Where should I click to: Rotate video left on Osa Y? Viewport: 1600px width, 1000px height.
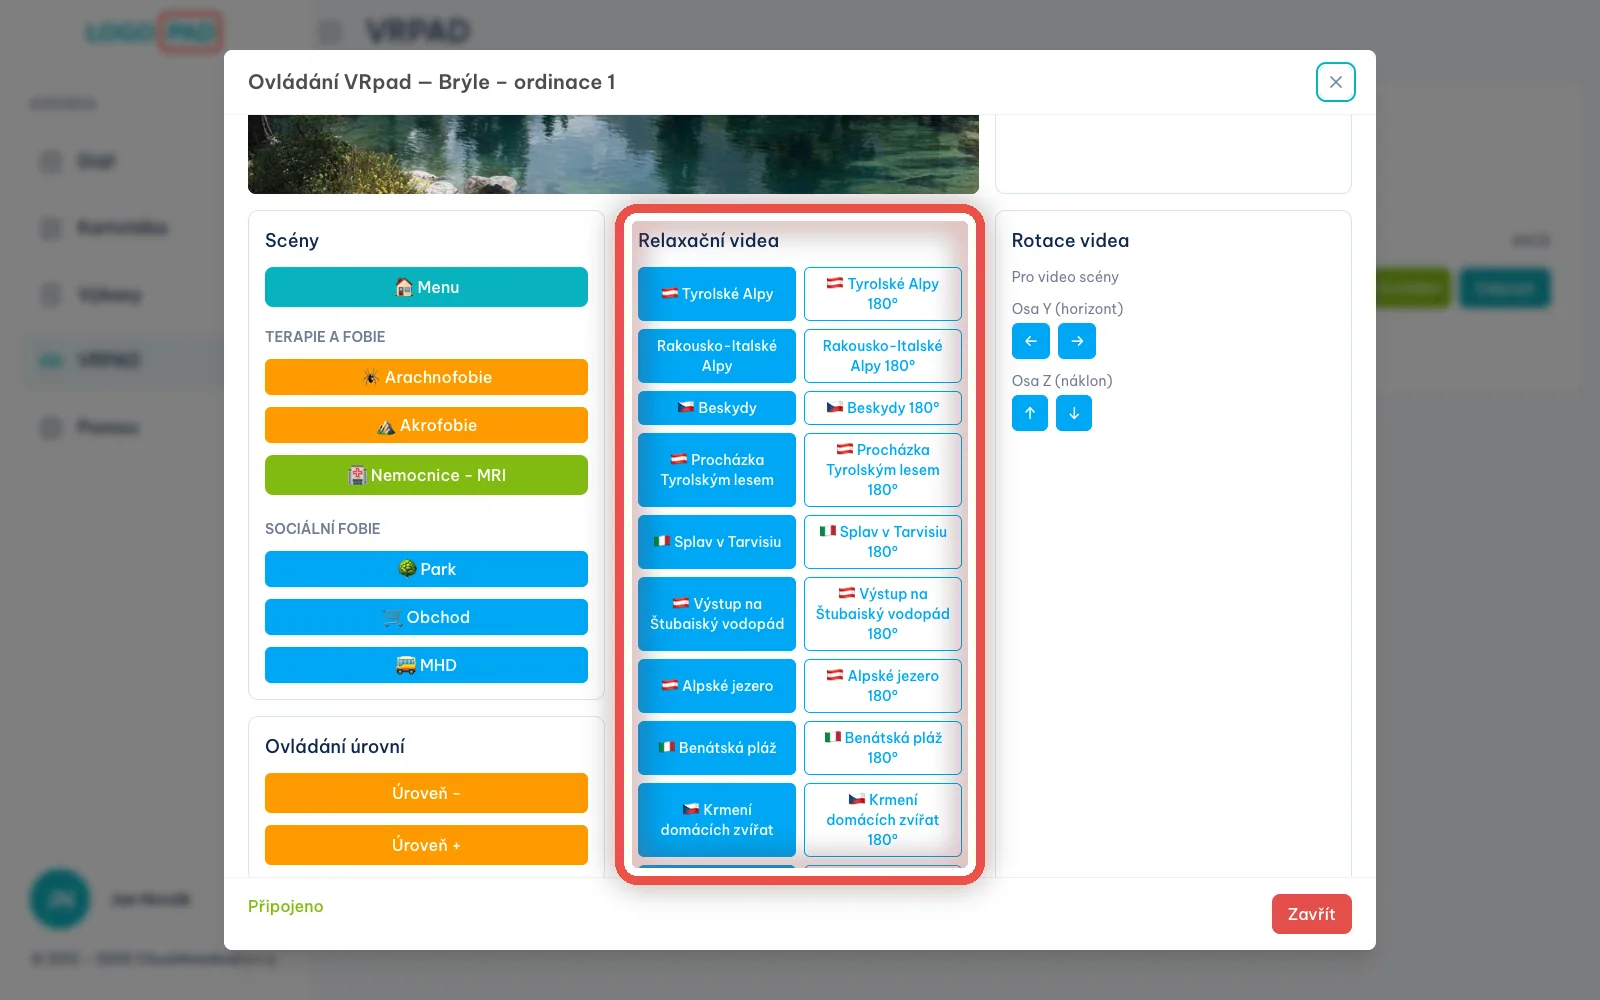(x=1030, y=341)
